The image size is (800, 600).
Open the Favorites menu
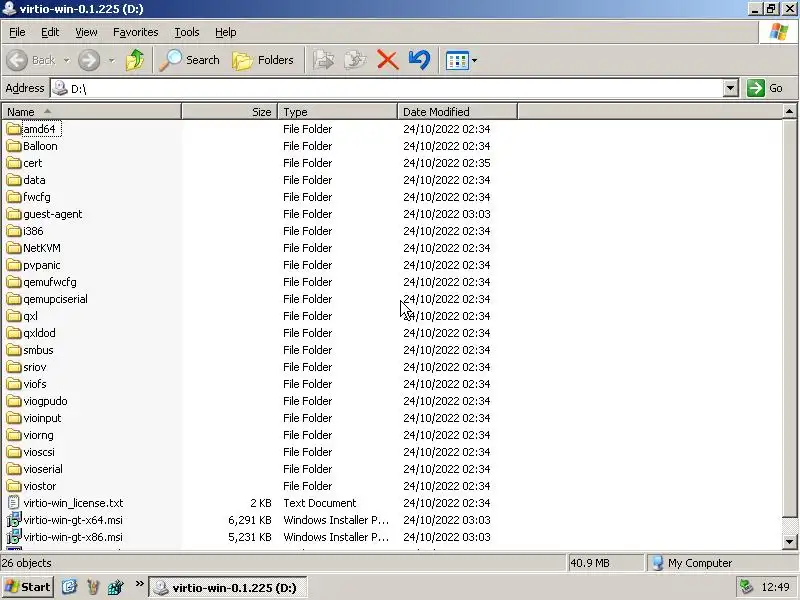[x=136, y=32]
